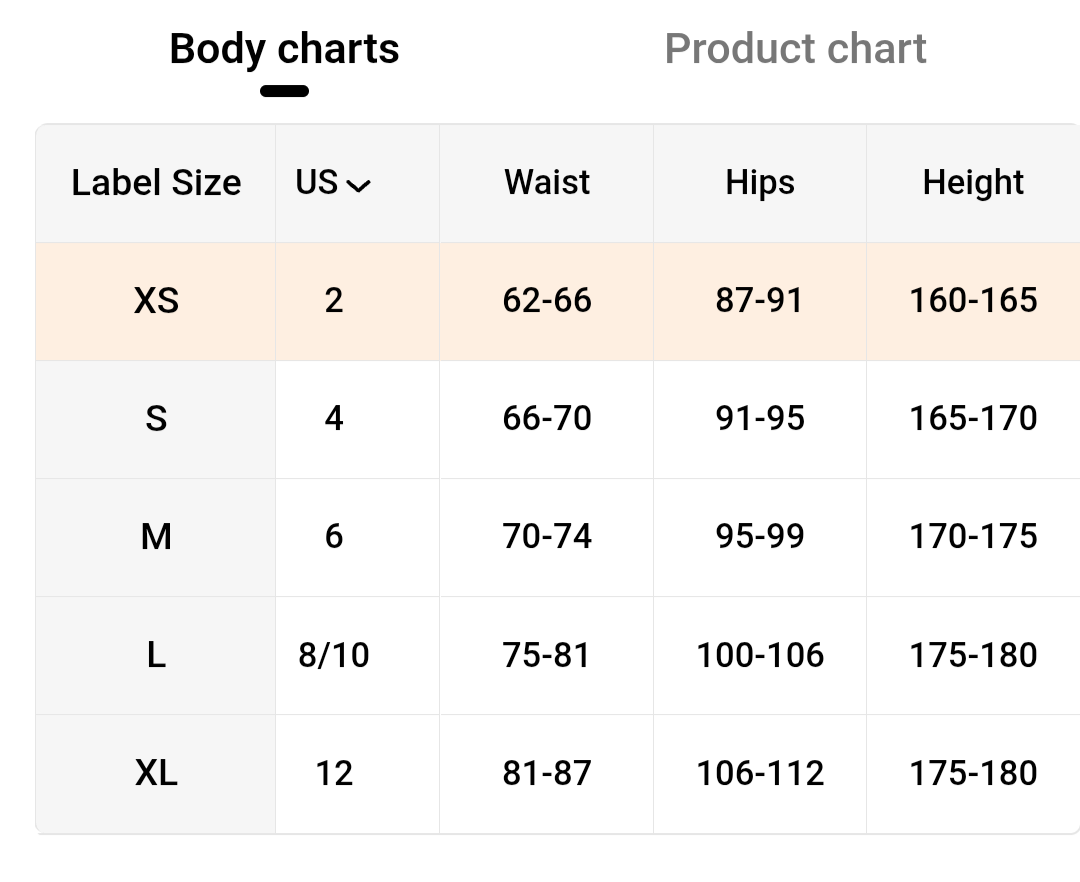Switch to the Product chart tab

pos(795,49)
